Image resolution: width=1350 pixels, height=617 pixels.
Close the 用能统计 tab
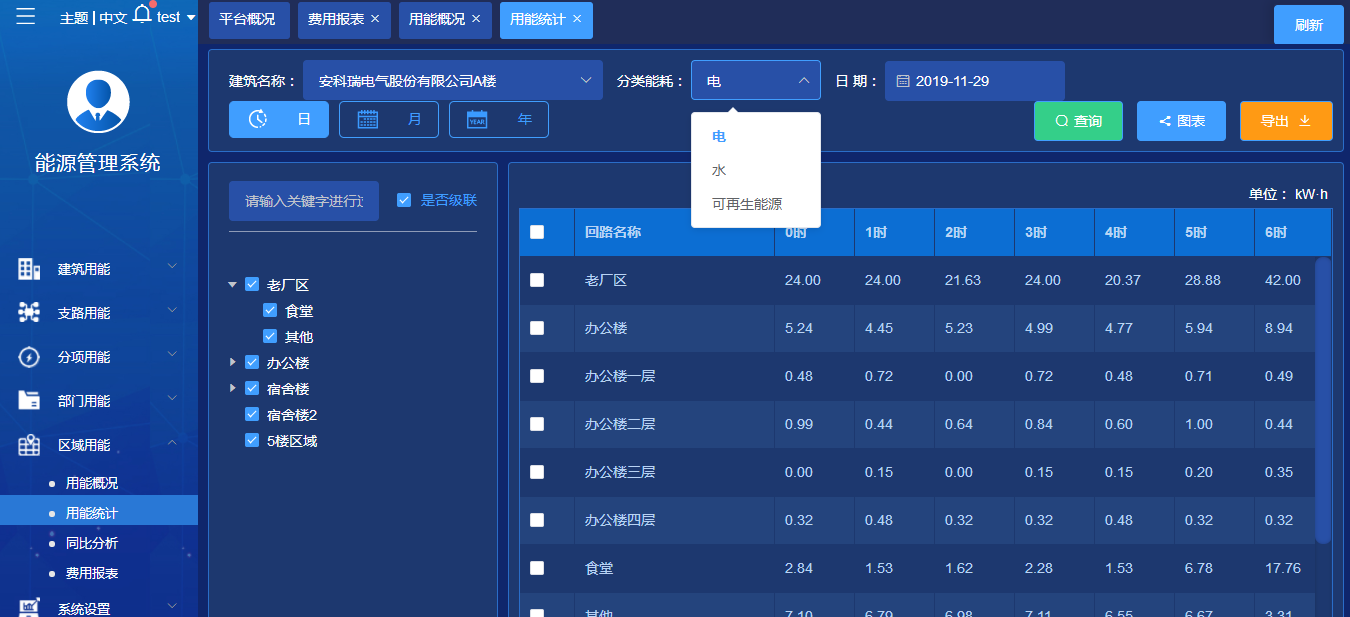(x=577, y=19)
